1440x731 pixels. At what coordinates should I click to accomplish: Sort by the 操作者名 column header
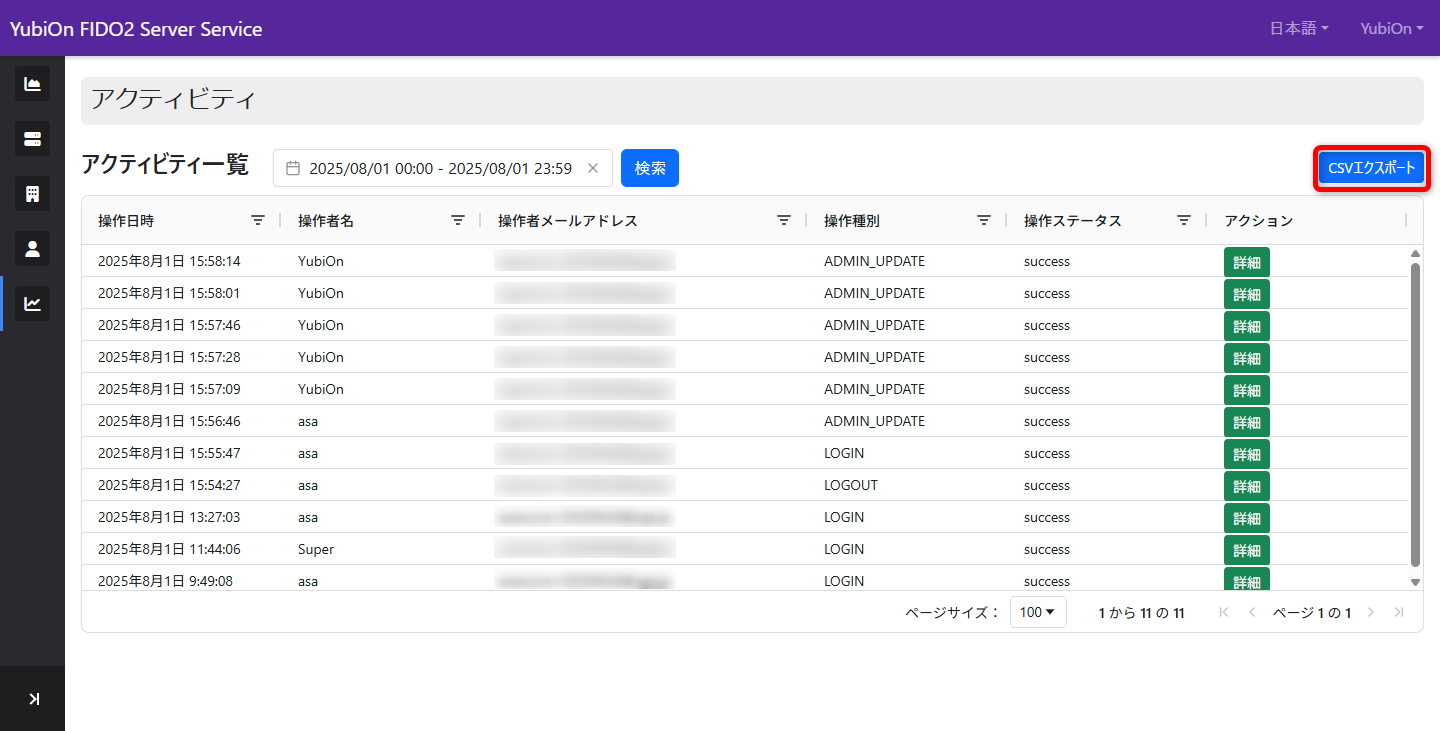tap(326, 221)
